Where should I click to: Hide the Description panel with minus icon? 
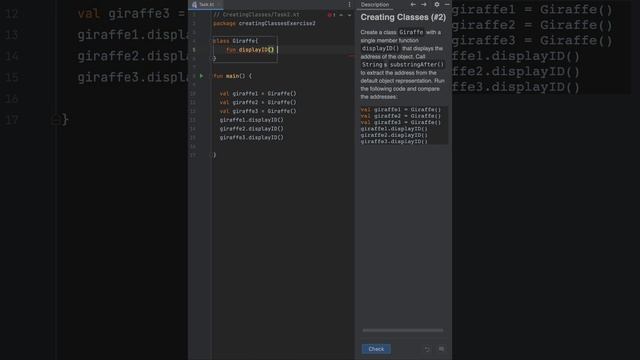447,4
